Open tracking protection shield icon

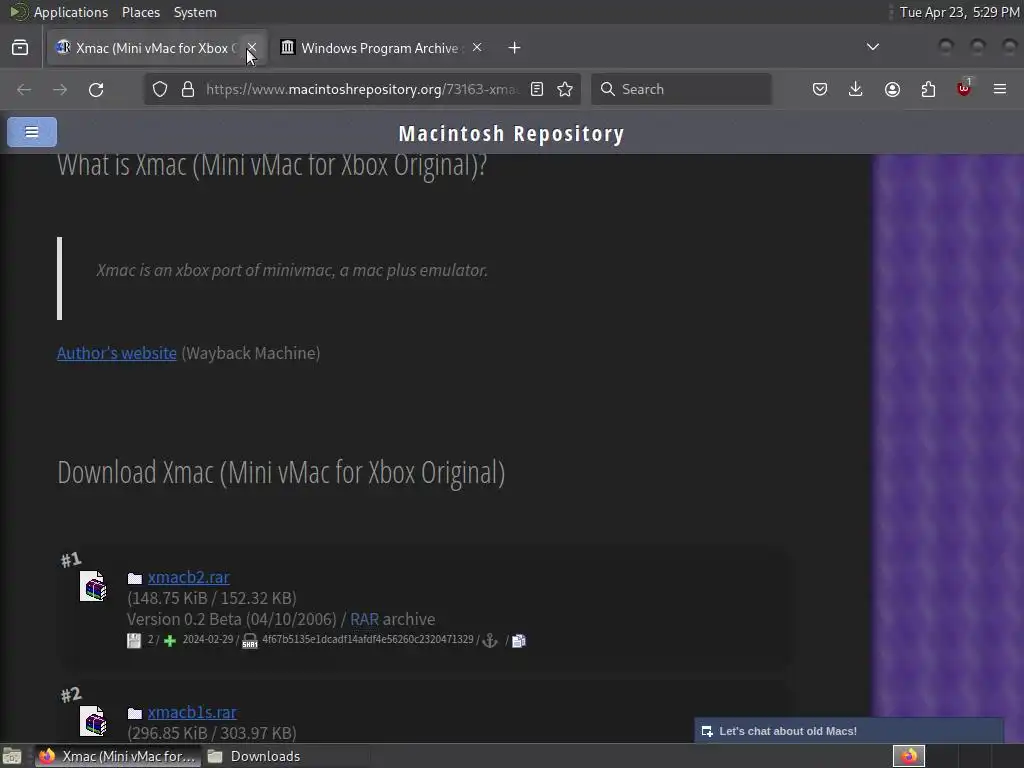[x=160, y=89]
